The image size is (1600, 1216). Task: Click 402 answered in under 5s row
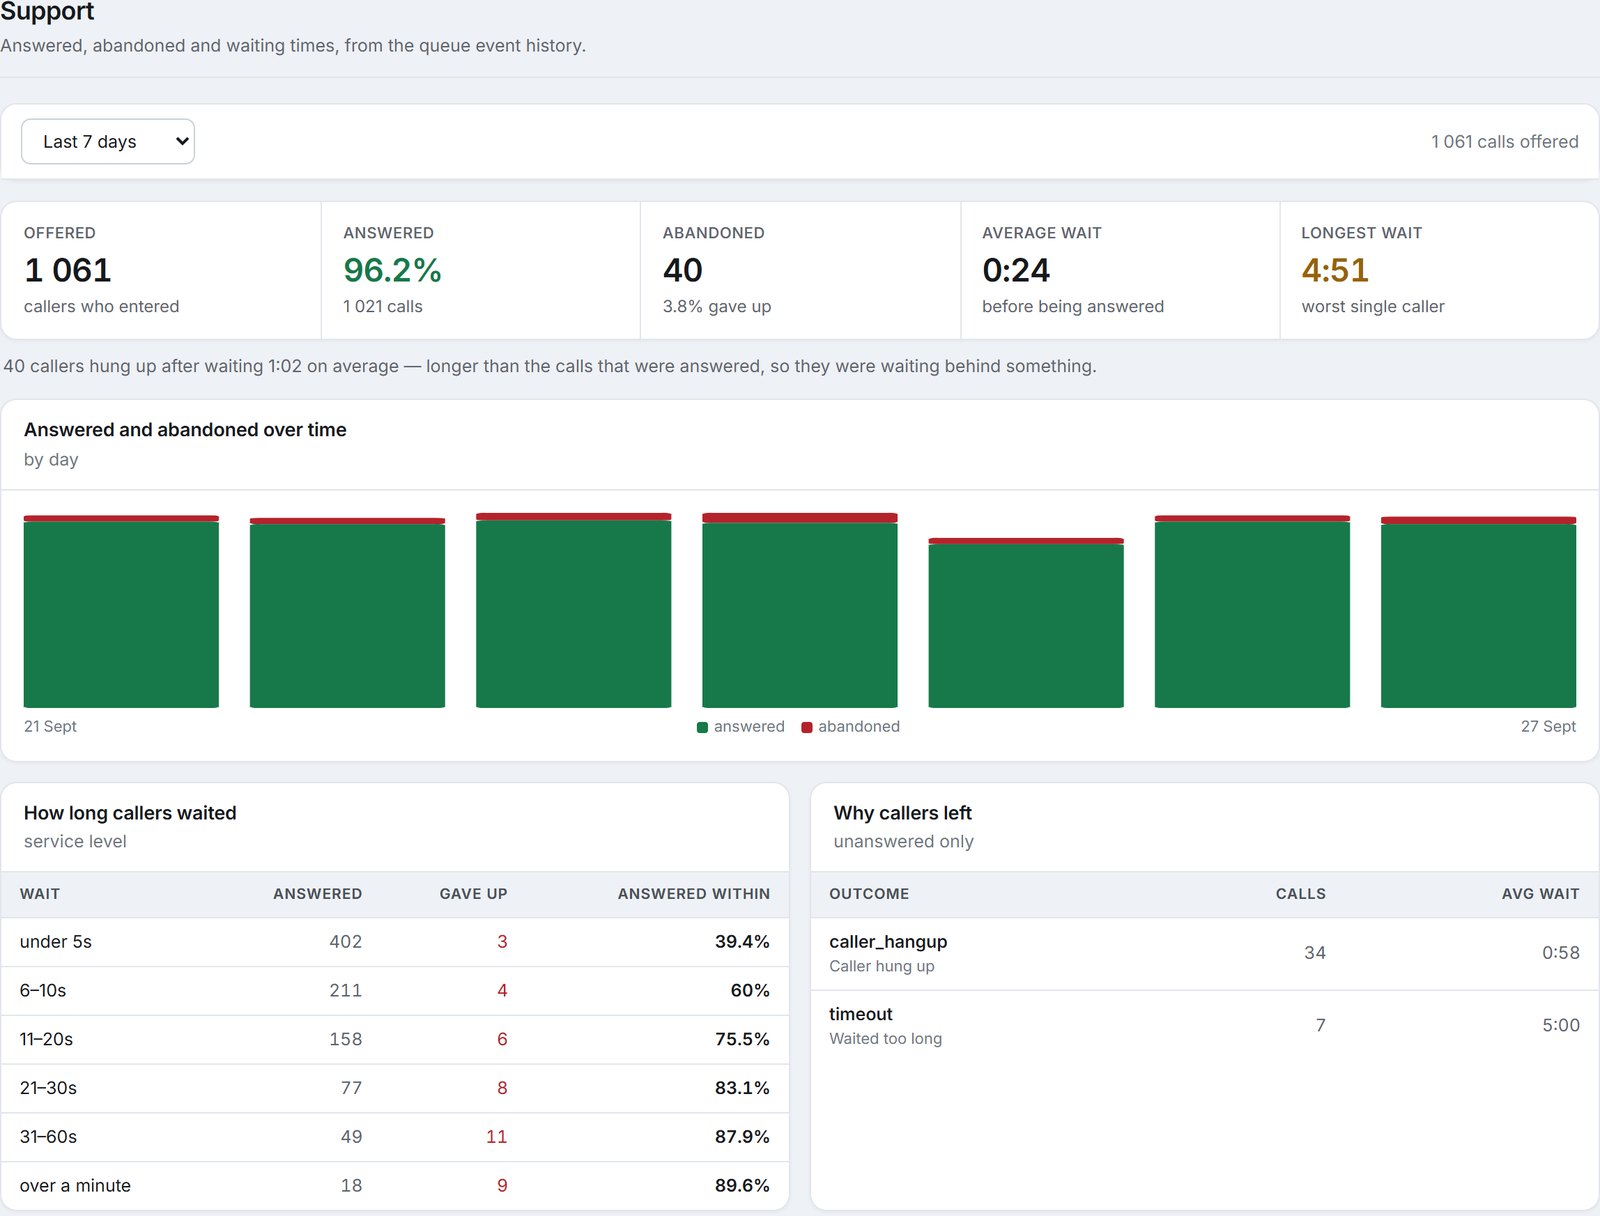pyautogui.click(x=346, y=942)
